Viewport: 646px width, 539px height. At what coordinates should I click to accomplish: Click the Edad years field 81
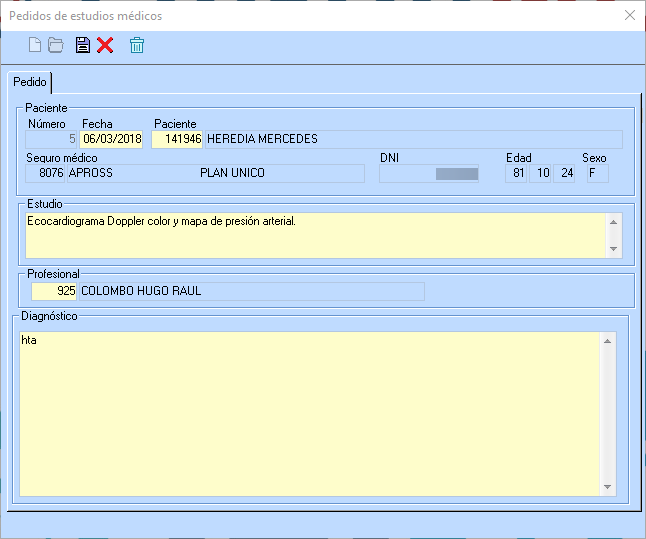click(516, 173)
